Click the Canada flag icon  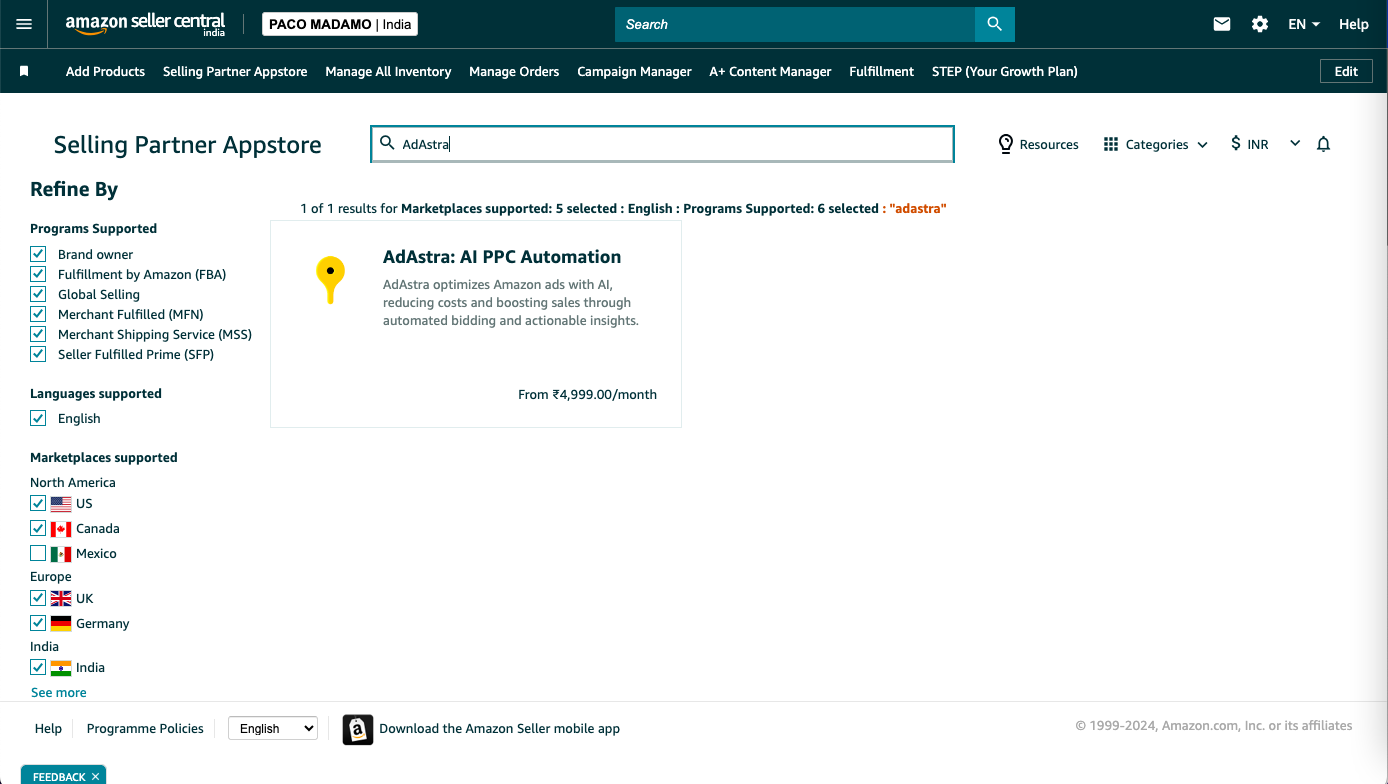pyautogui.click(x=61, y=529)
